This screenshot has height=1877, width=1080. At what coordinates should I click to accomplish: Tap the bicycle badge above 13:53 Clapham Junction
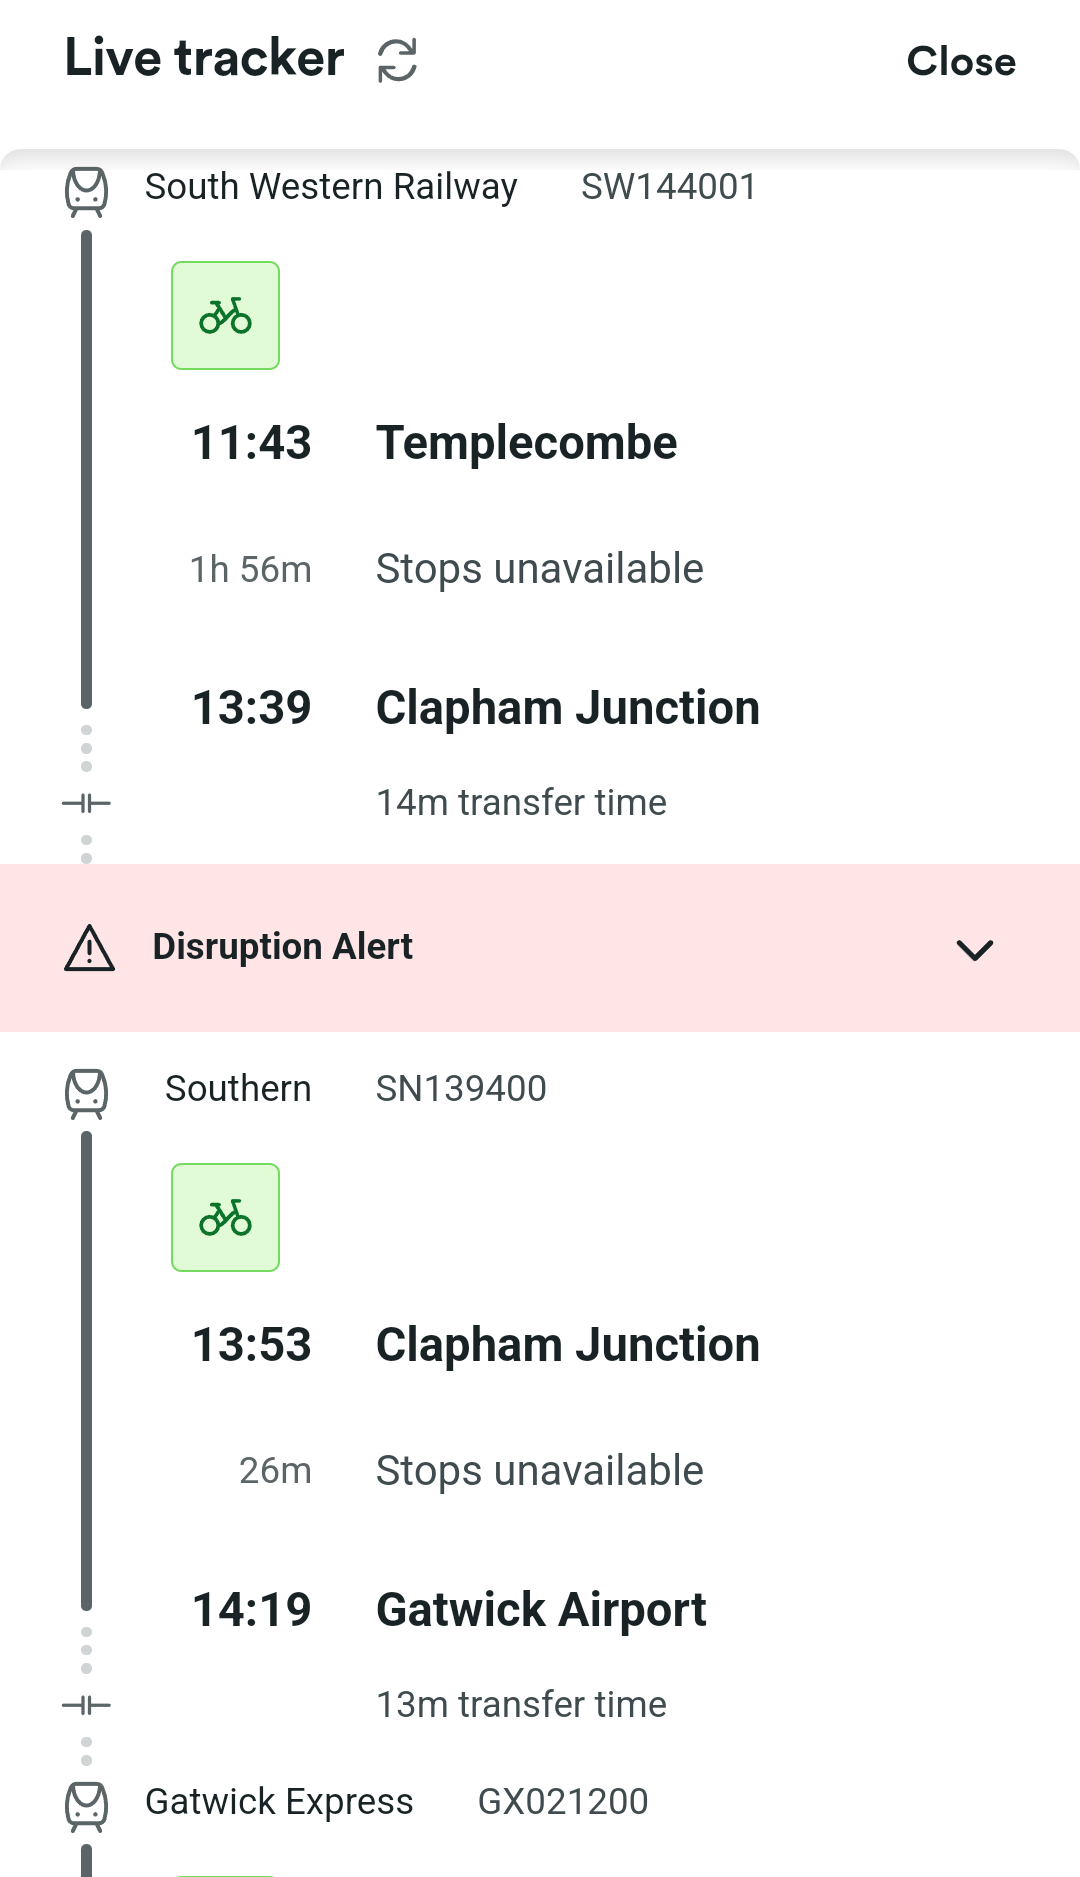(x=226, y=1218)
